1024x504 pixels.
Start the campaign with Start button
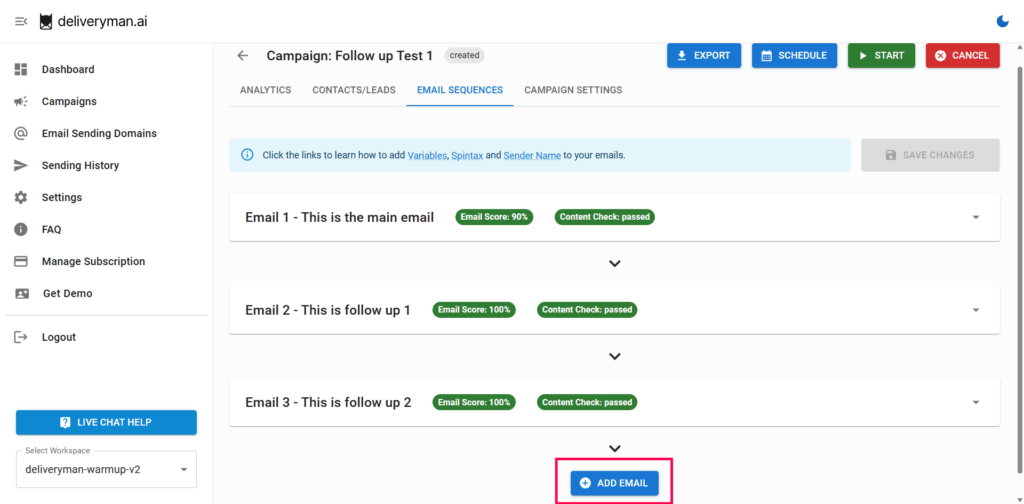(882, 55)
